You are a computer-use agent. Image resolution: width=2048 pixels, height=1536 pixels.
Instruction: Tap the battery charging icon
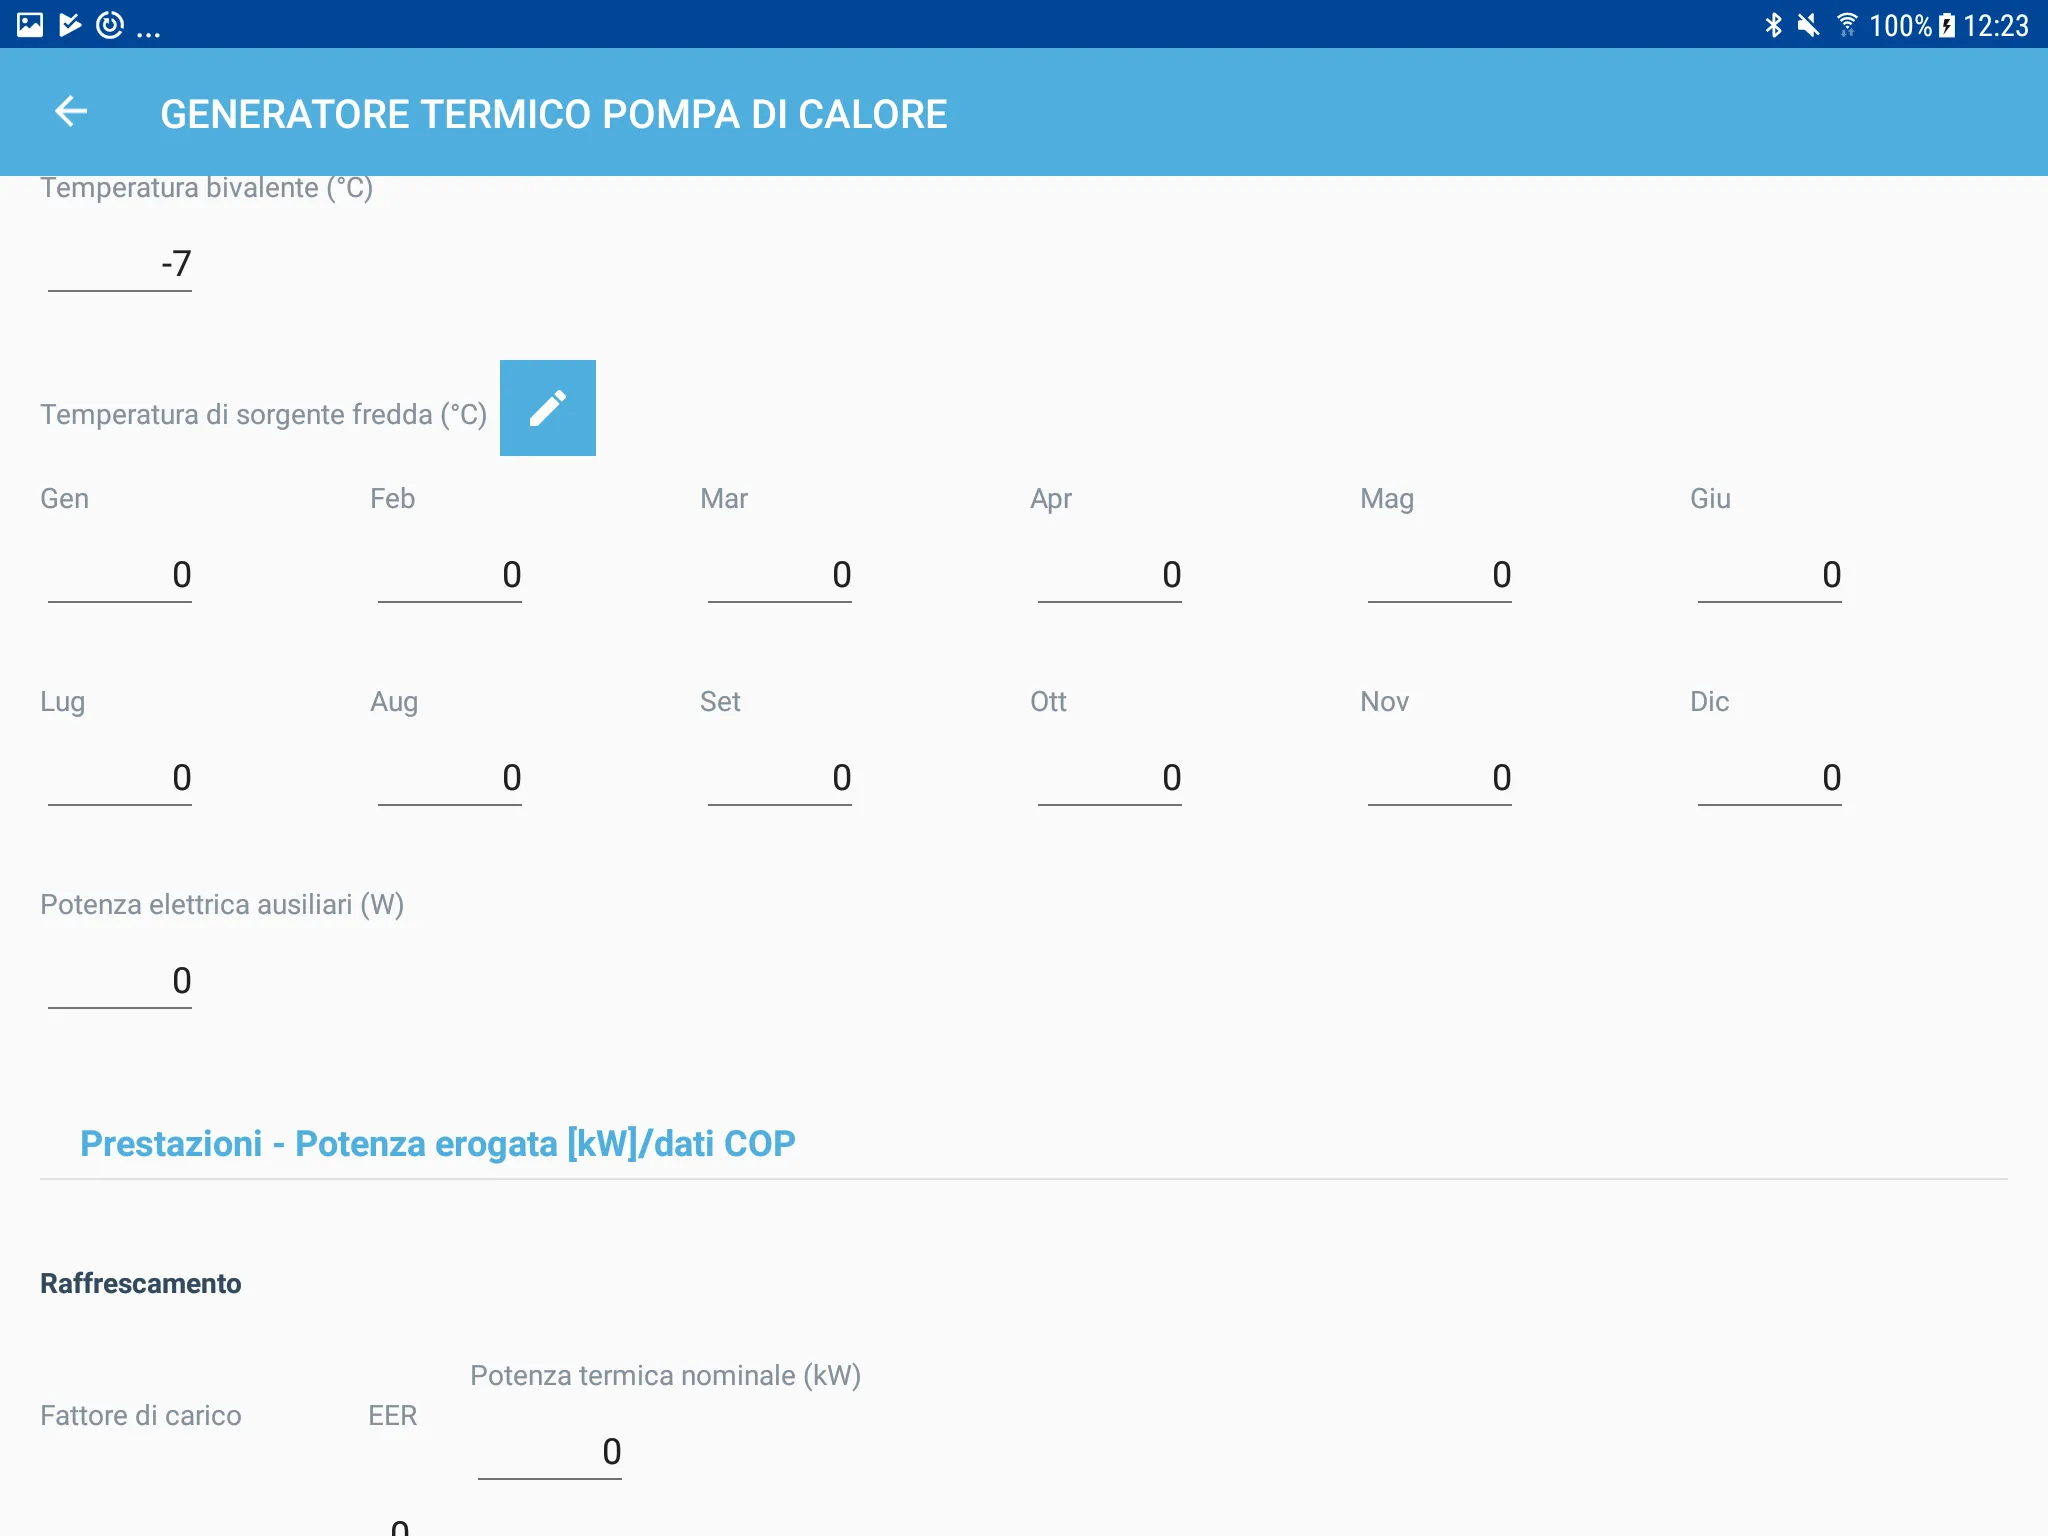[x=1947, y=25]
